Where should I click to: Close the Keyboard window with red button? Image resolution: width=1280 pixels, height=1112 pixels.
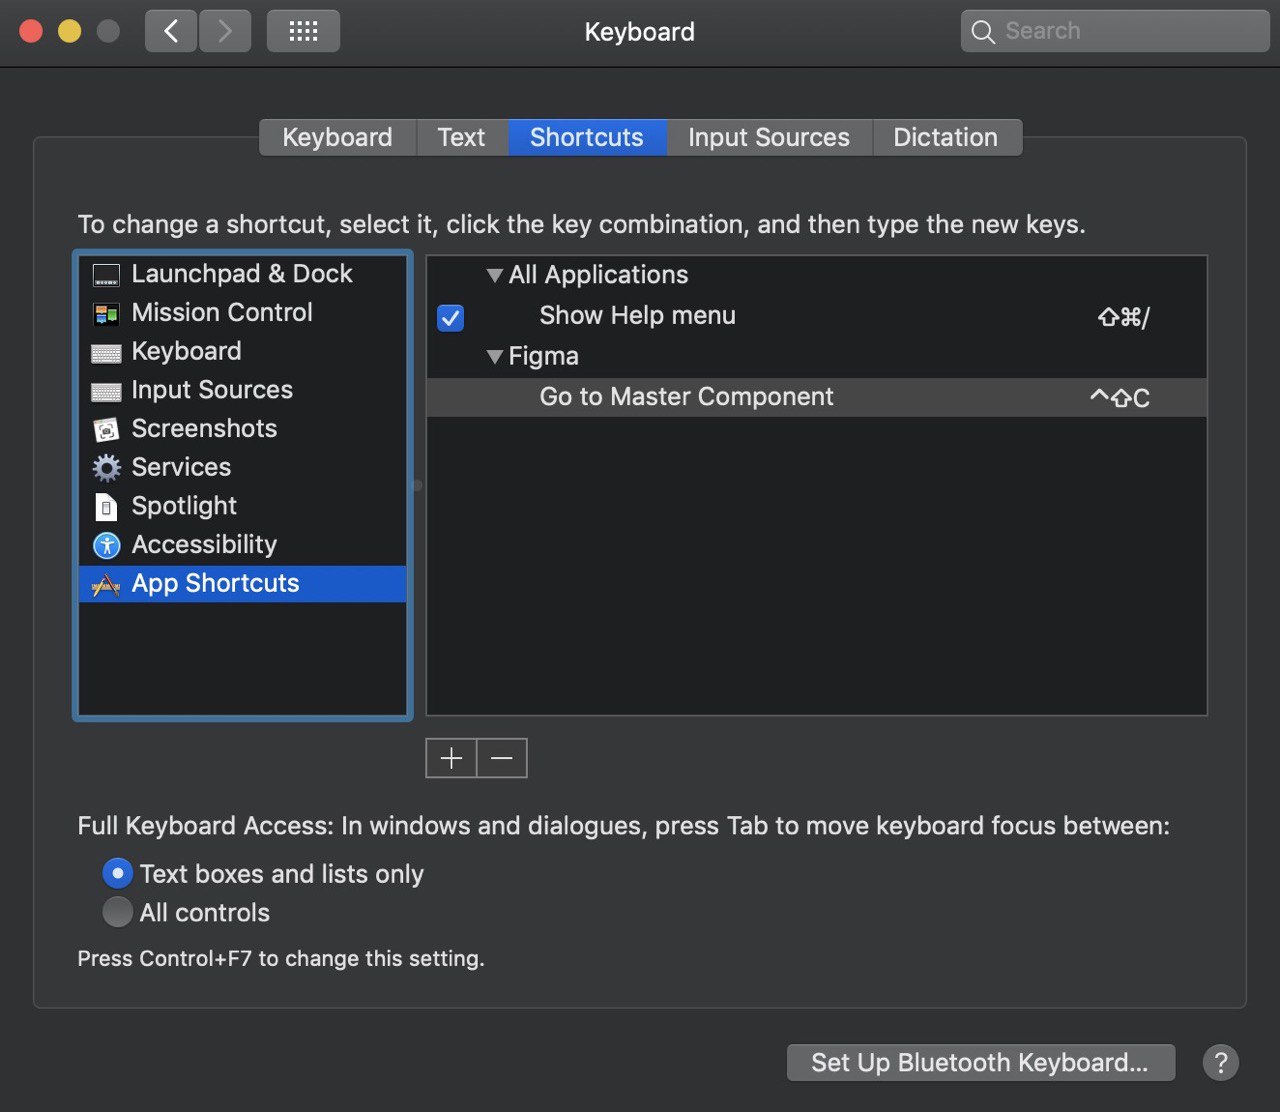(31, 31)
